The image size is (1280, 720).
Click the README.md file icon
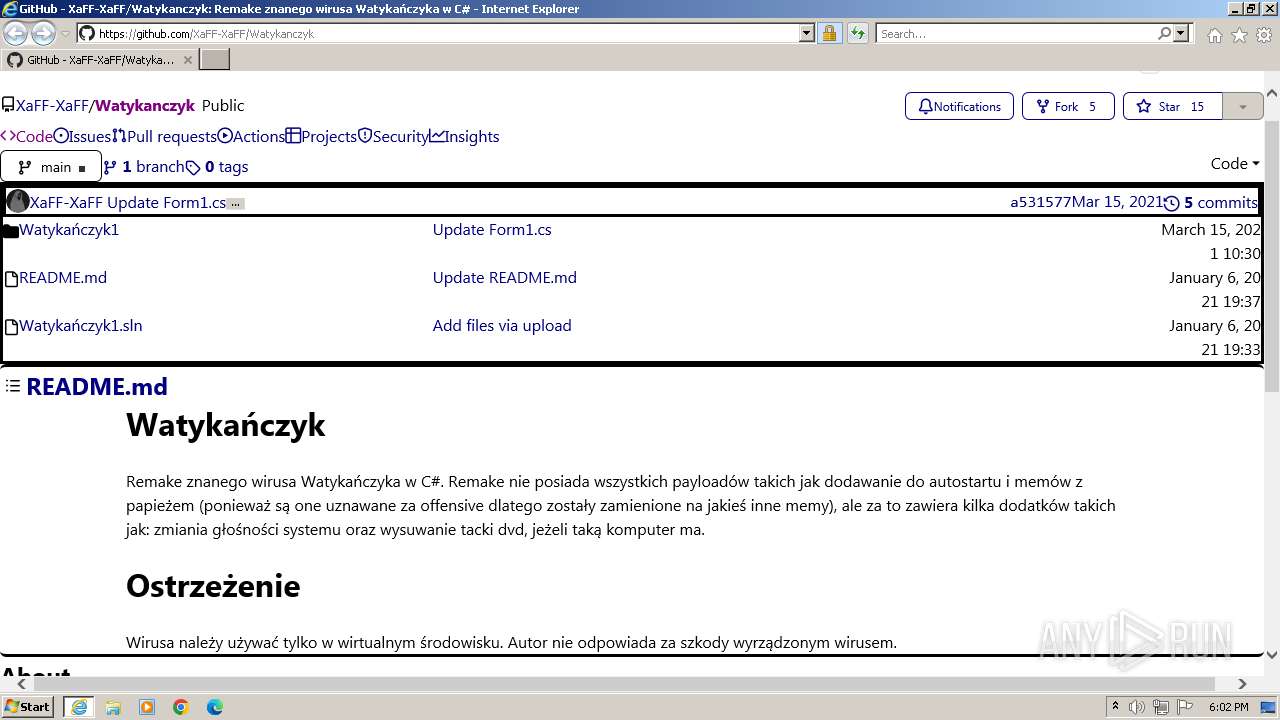click(x=12, y=279)
